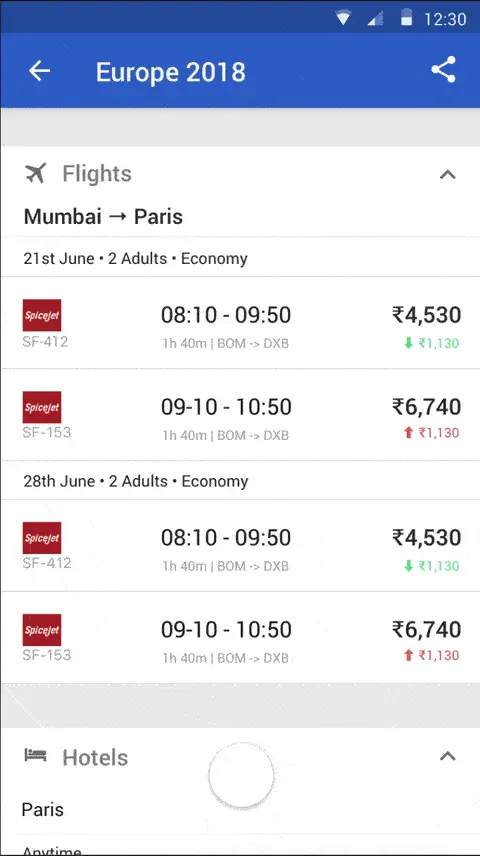Open the Paris hotel entry
The image size is (480, 856).
pyautogui.click(x=240, y=810)
